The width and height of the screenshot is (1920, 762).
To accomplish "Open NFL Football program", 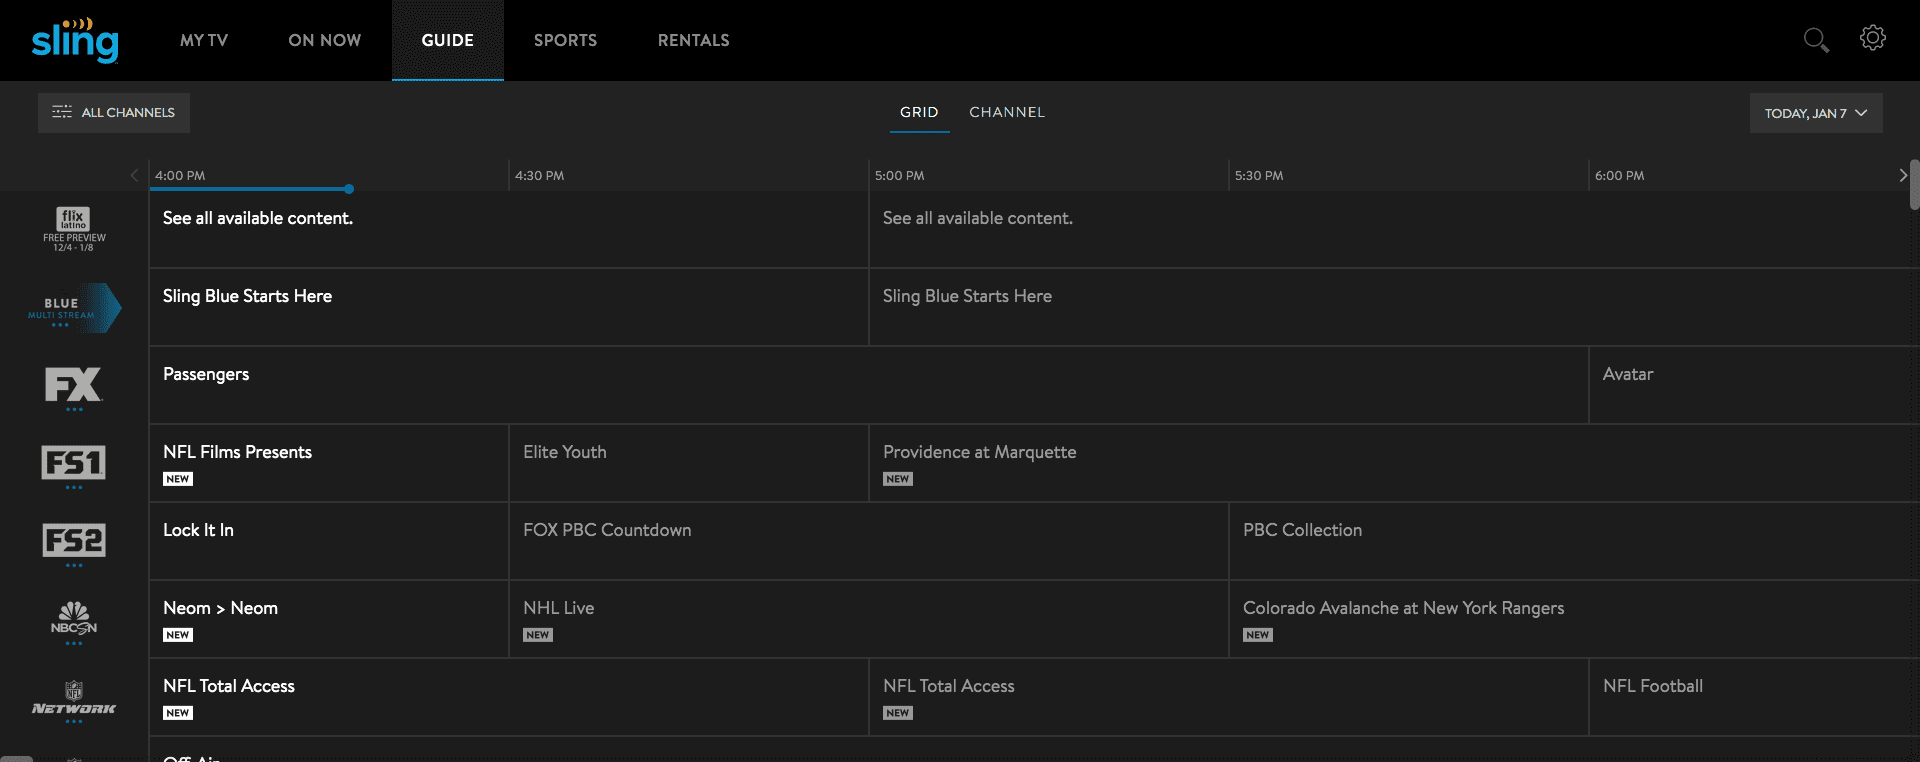I will point(1754,697).
